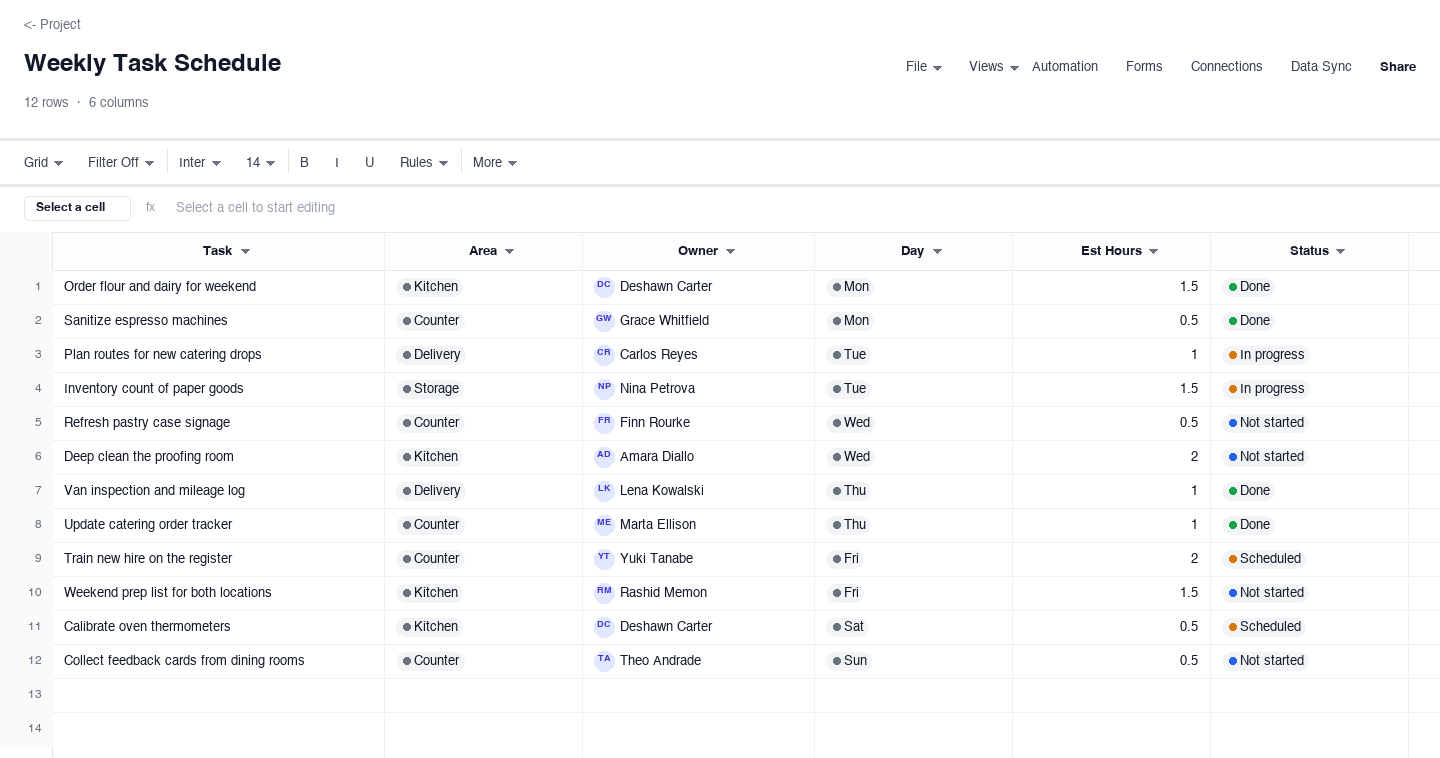The width and height of the screenshot is (1440, 758).
Task: Open the Views menu
Action: 994,66
